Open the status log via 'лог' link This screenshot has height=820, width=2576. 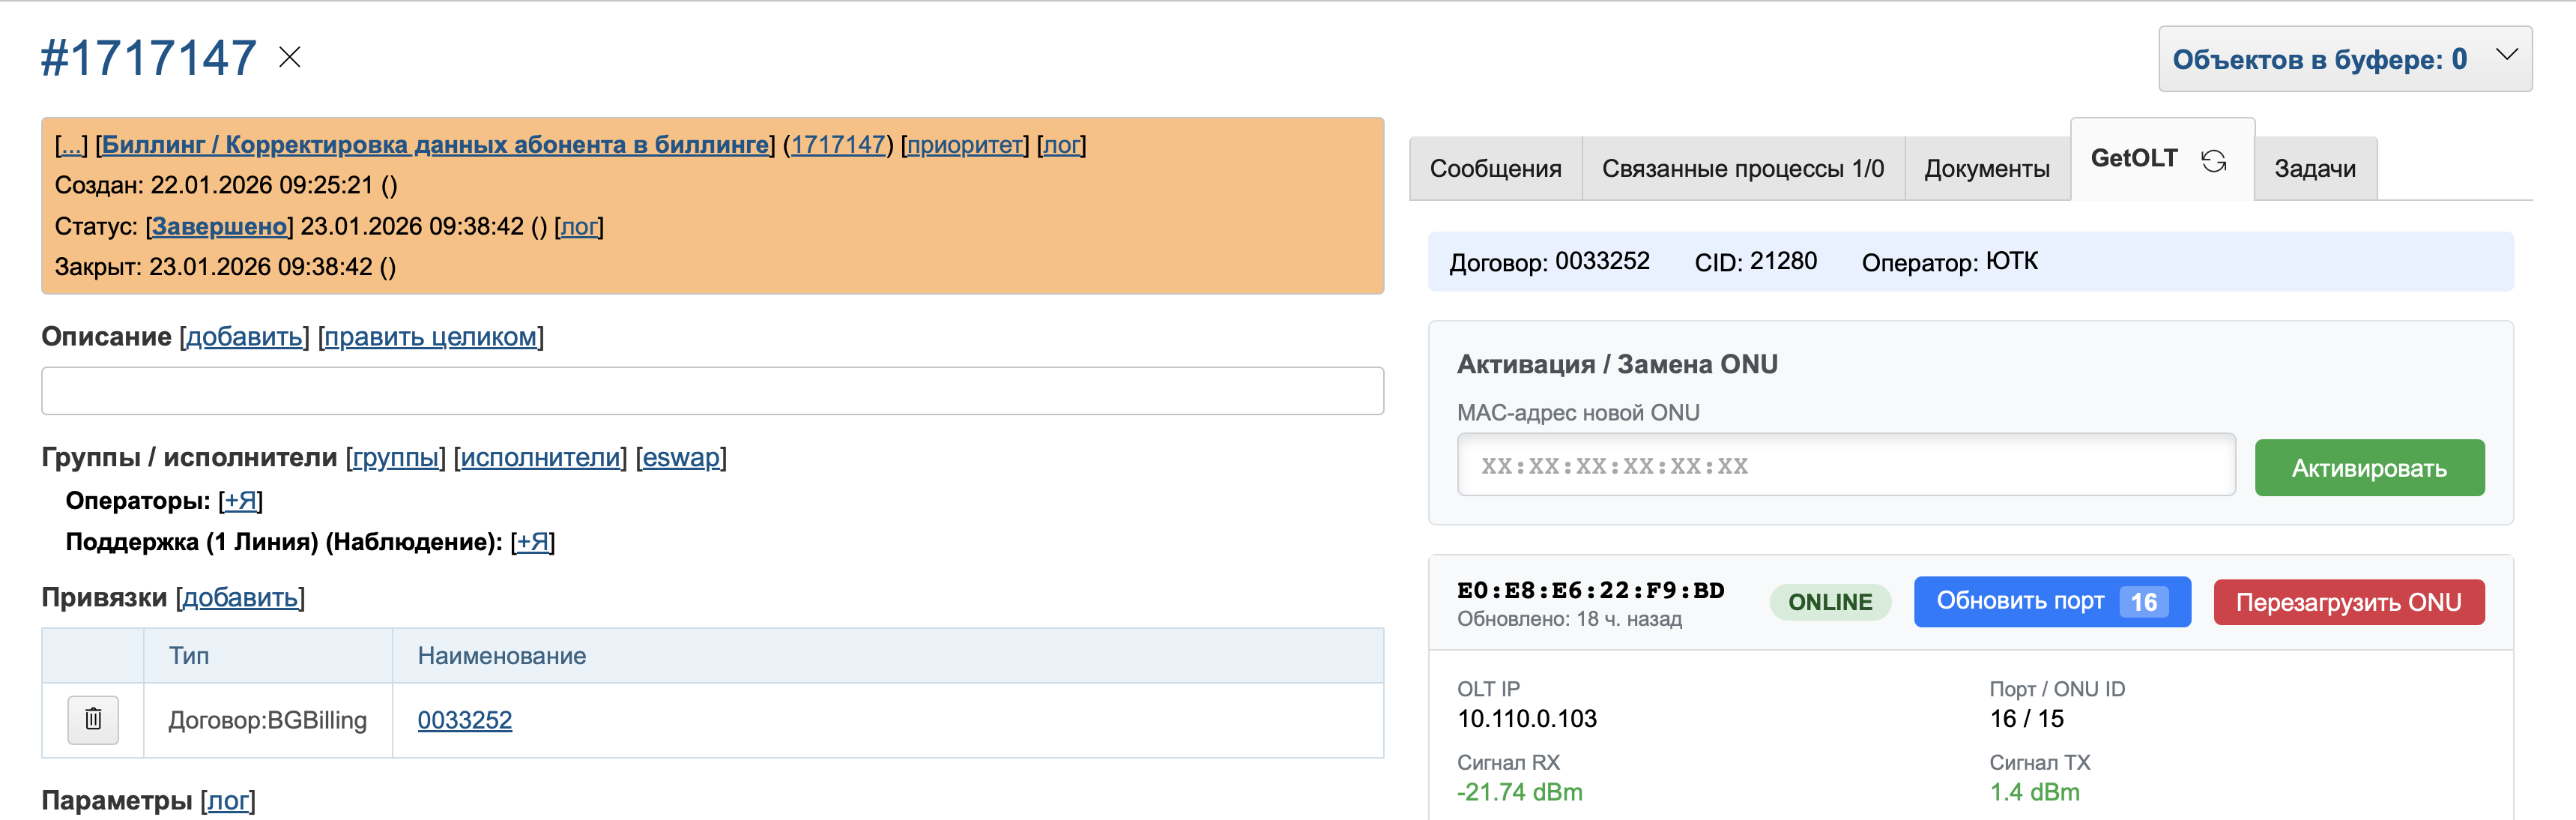tap(580, 227)
